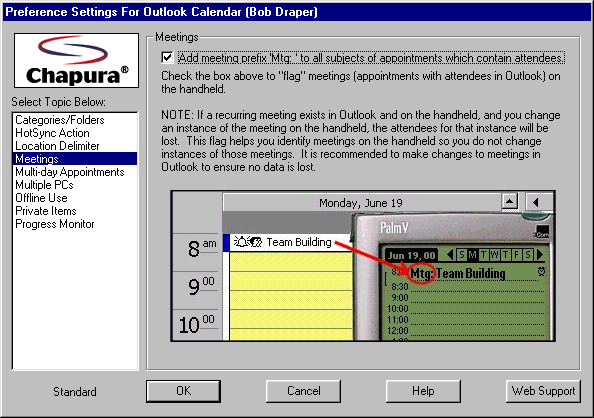
Task: Click the circled Mtg: prefix in preview image
Action: click(421, 273)
